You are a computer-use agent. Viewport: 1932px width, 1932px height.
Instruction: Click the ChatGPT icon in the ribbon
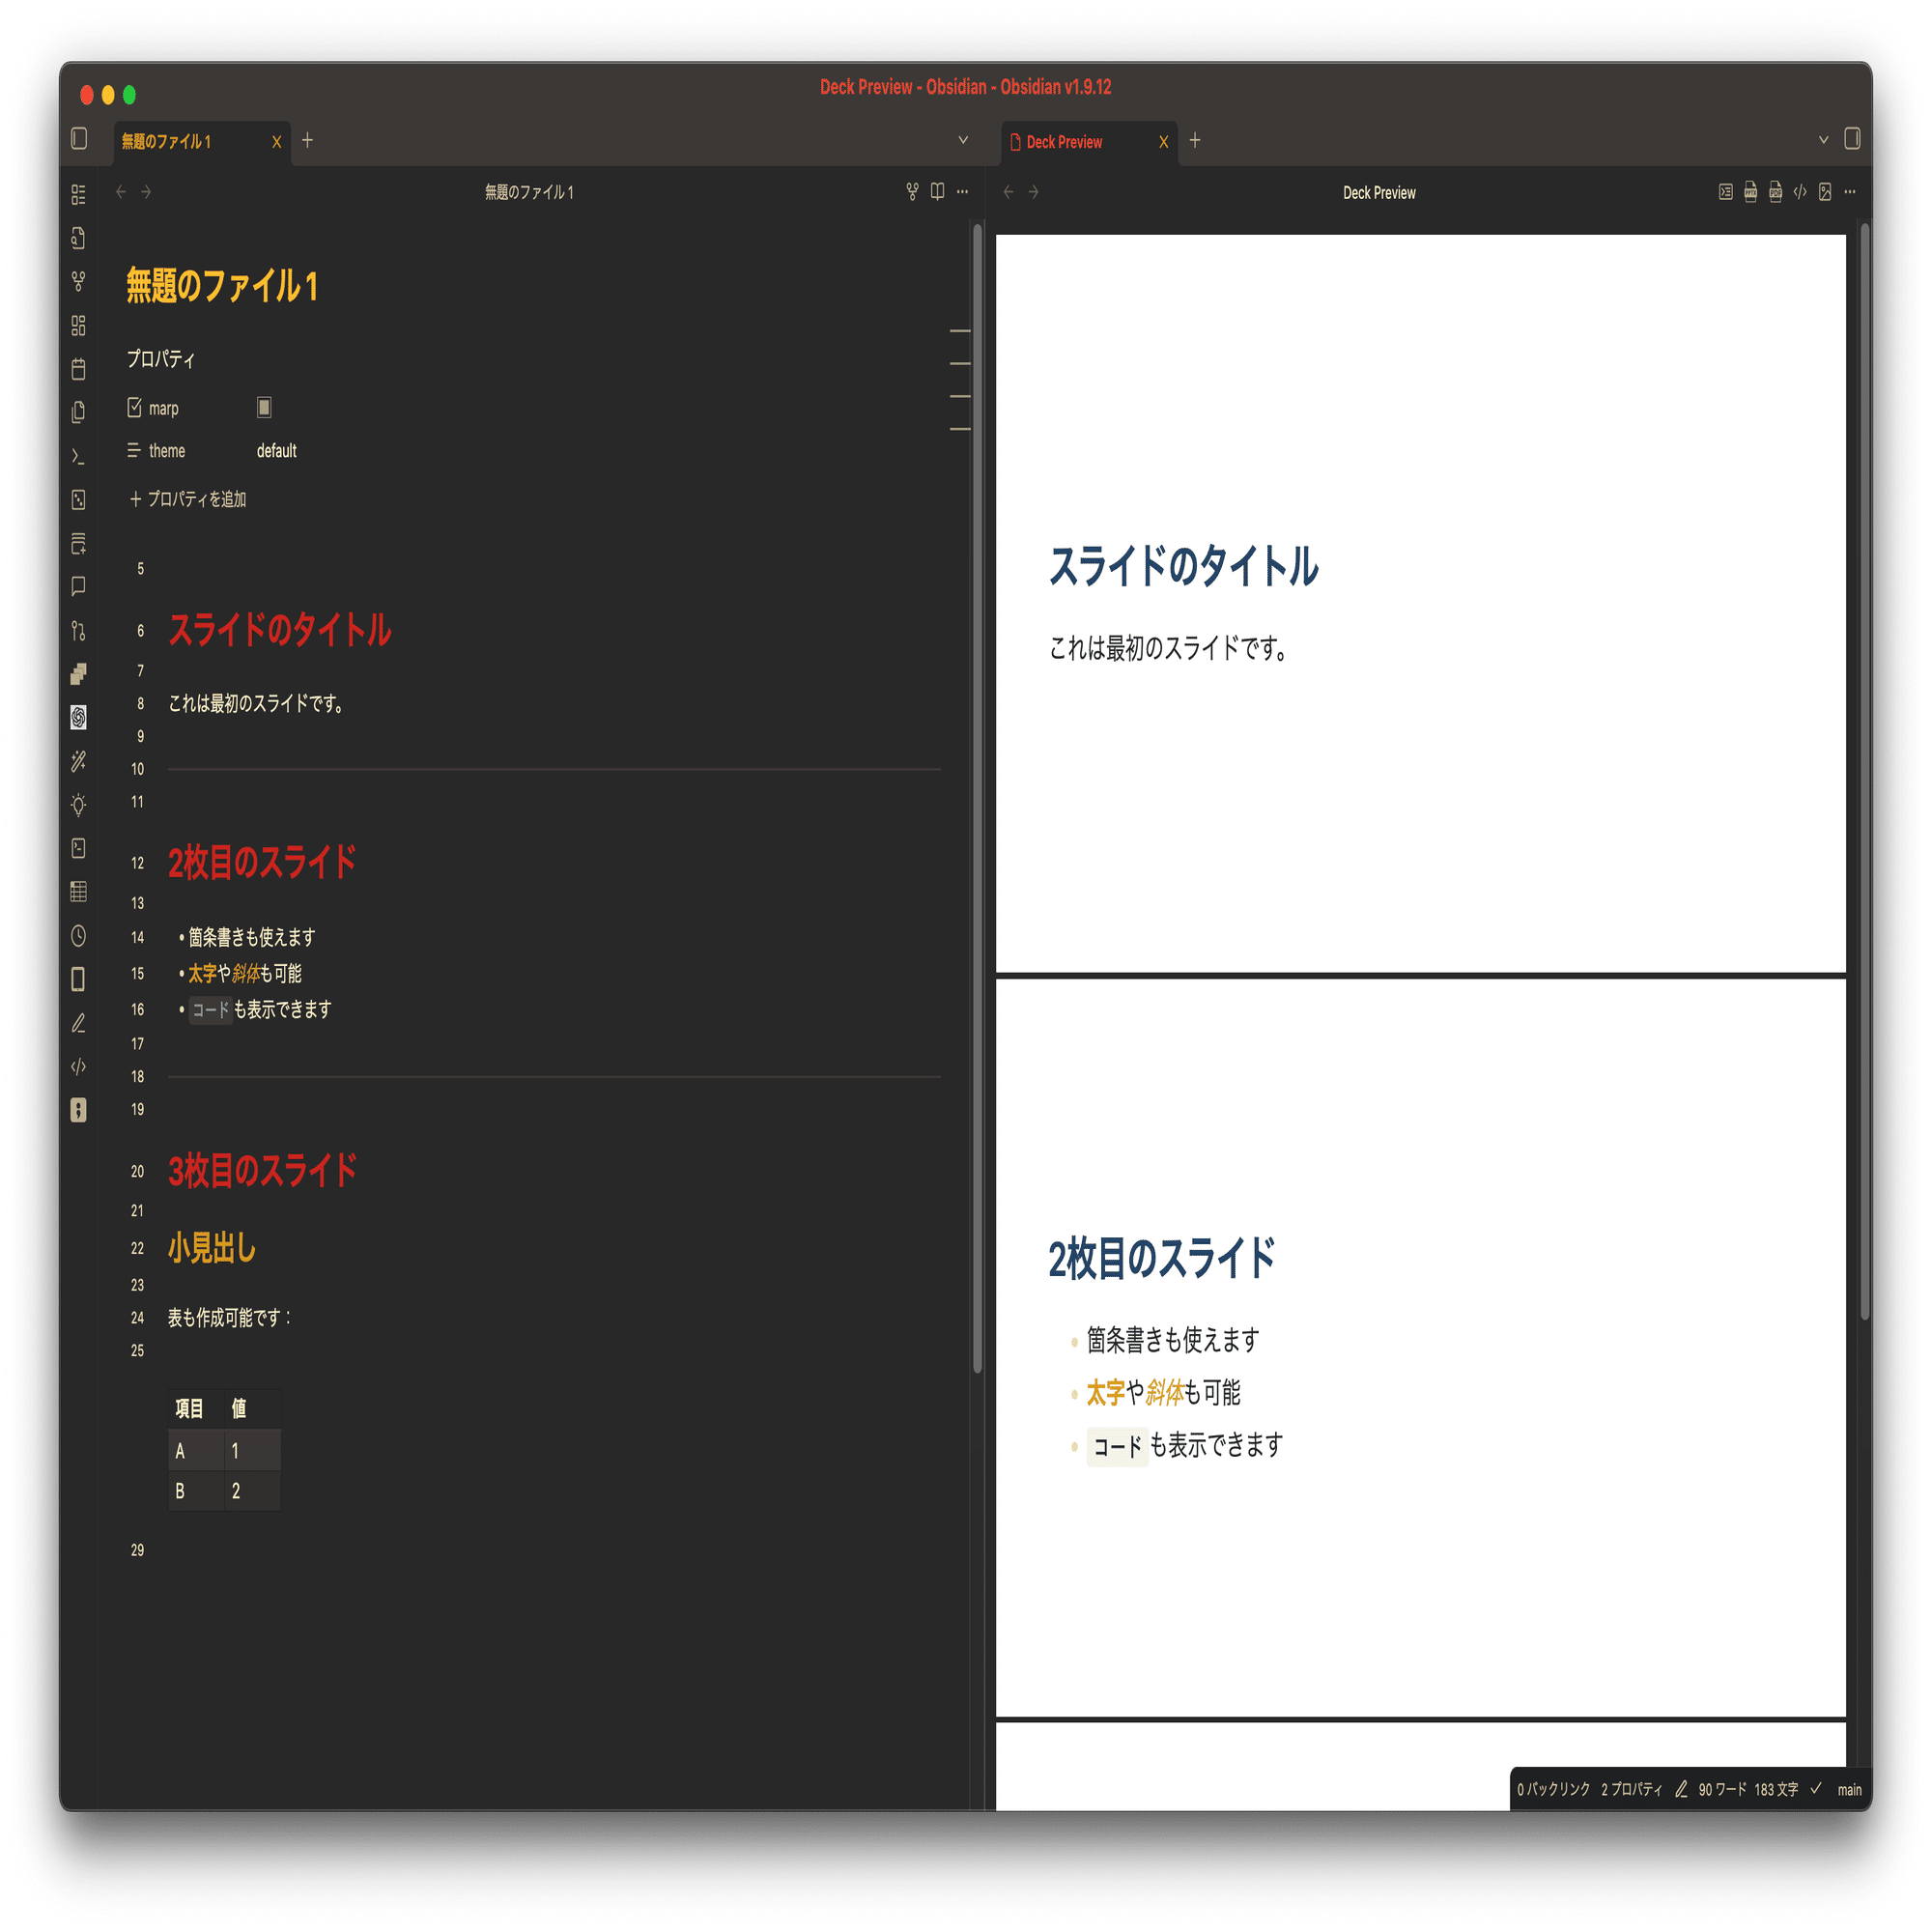[x=79, y=717]
